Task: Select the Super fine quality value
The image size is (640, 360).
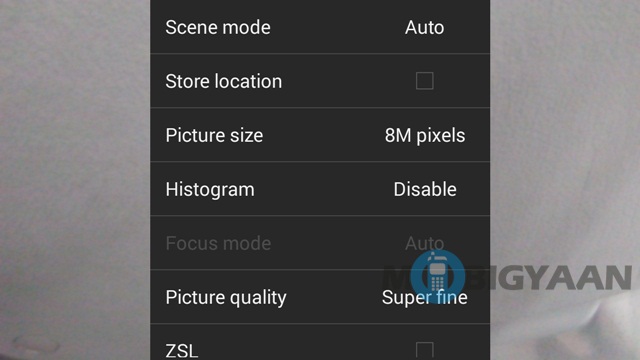Action: pos(424,297)
